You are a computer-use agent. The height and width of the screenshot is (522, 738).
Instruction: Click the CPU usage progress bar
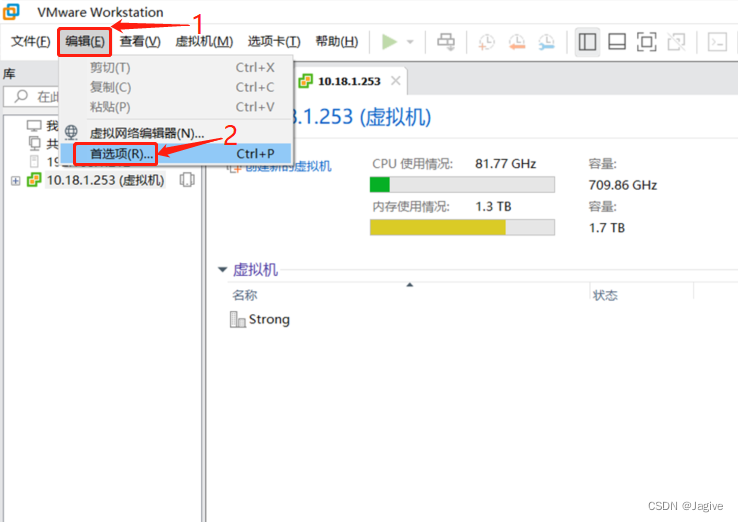click(462, 185)
